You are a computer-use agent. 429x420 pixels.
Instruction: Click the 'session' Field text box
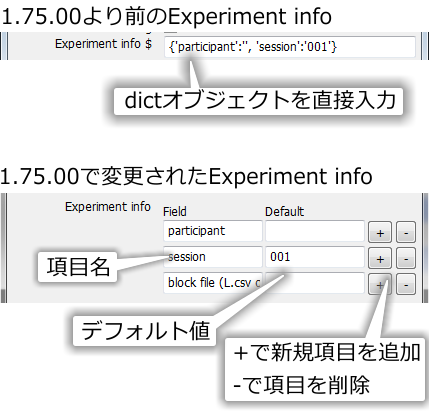pyautogui.click(x=213, y=257)
